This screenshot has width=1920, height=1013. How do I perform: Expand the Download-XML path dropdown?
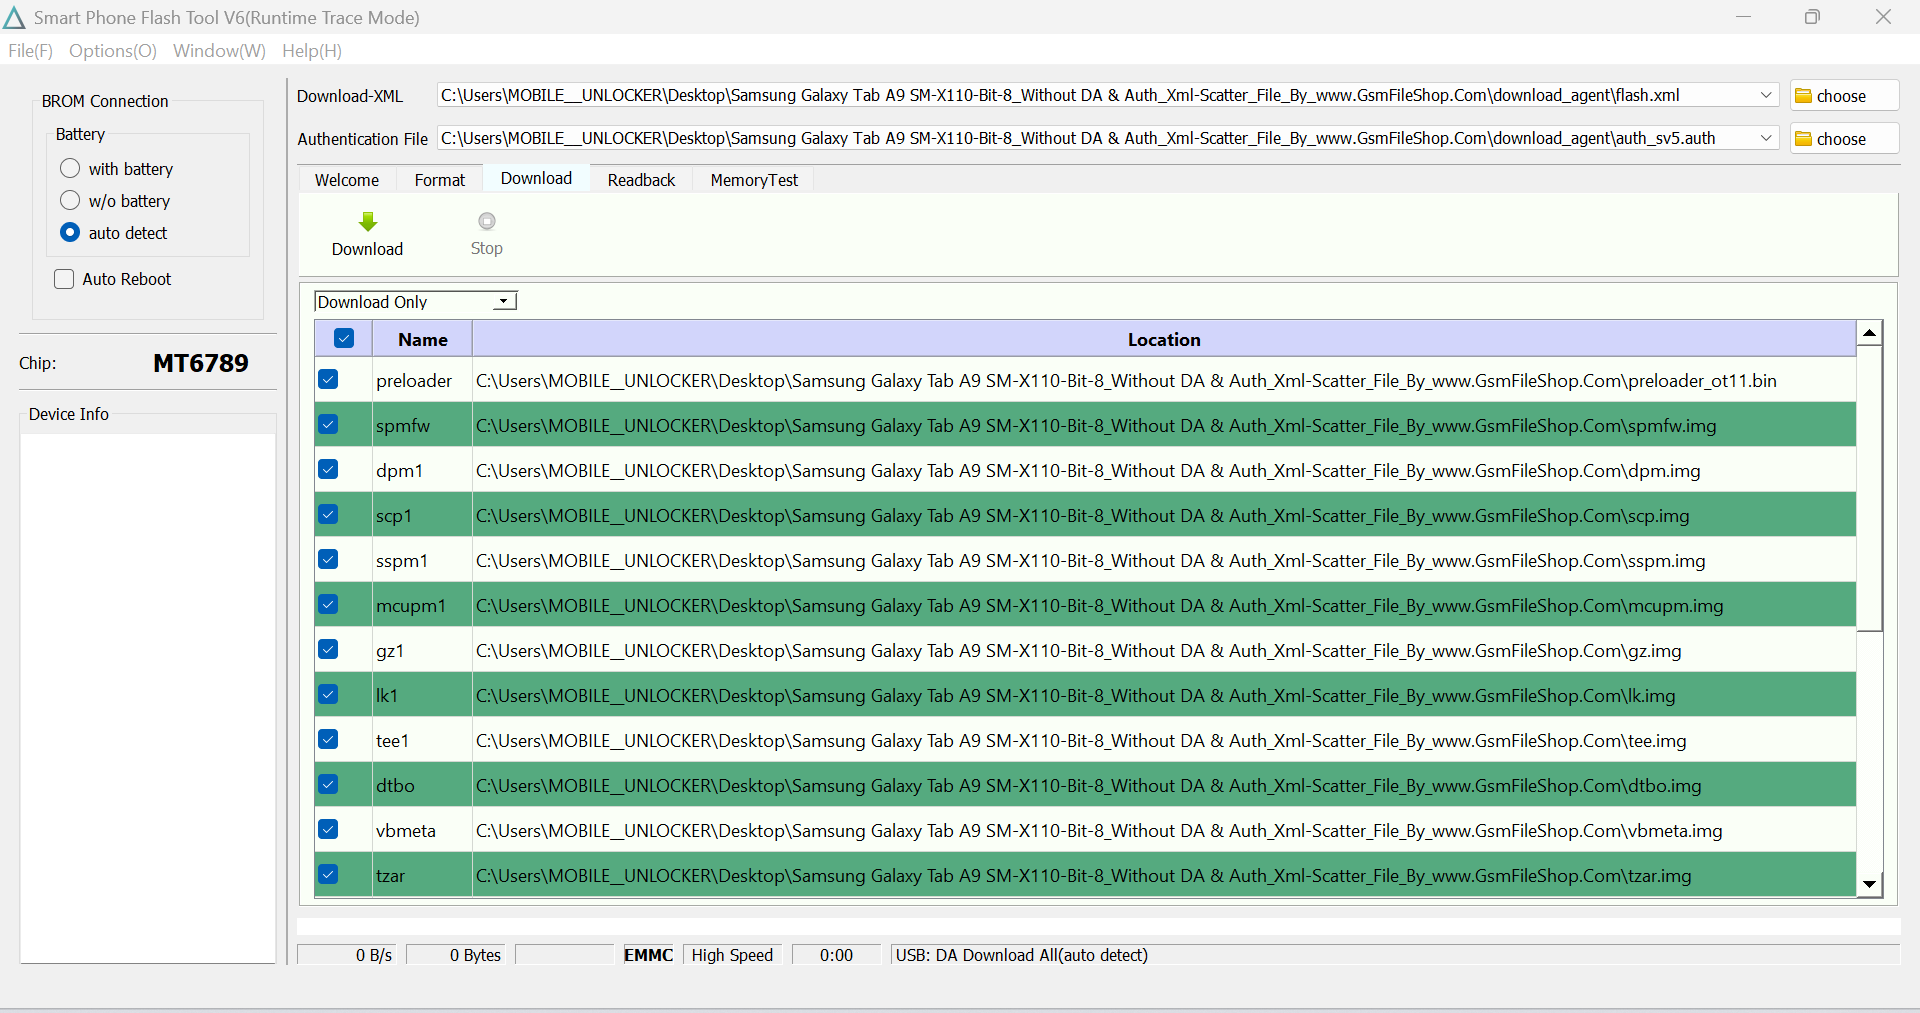pyautogui.click(x=1766, y=95)
